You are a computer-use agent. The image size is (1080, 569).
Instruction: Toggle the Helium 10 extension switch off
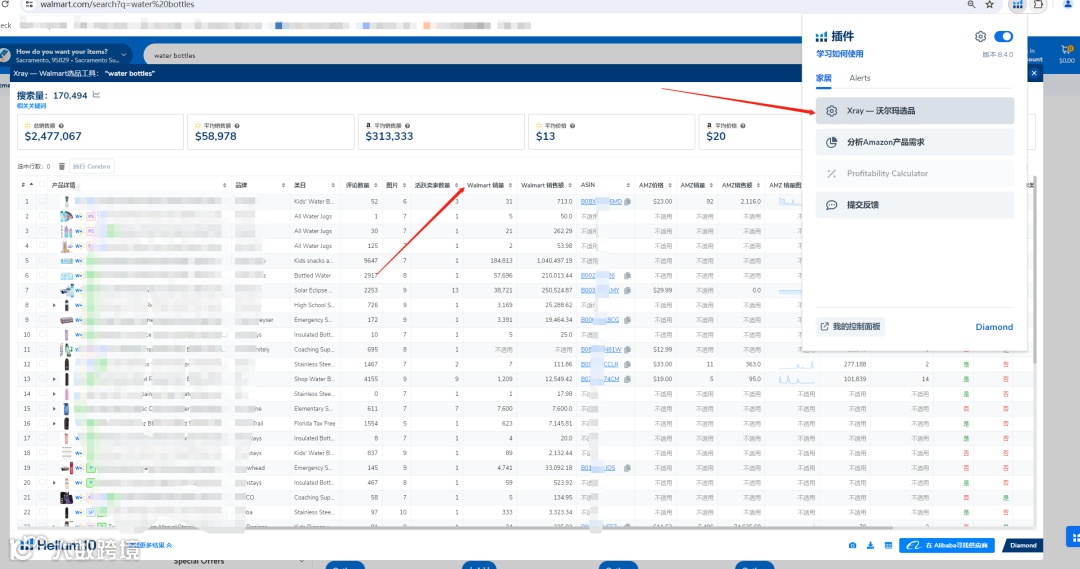(x=1004, y=37)
